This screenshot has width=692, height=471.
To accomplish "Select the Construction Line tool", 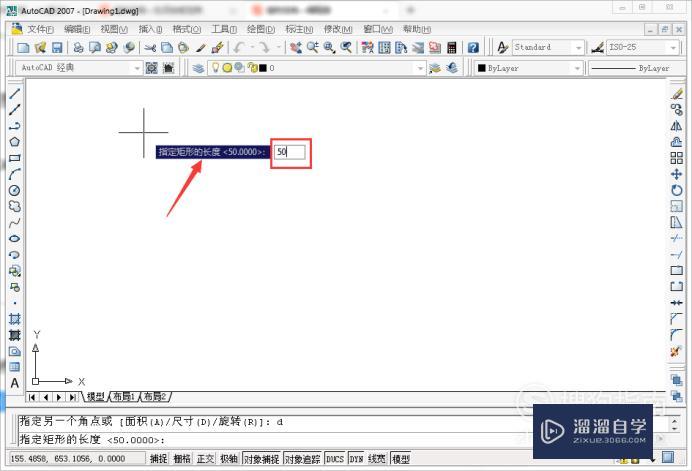I will tap(15, 109).
